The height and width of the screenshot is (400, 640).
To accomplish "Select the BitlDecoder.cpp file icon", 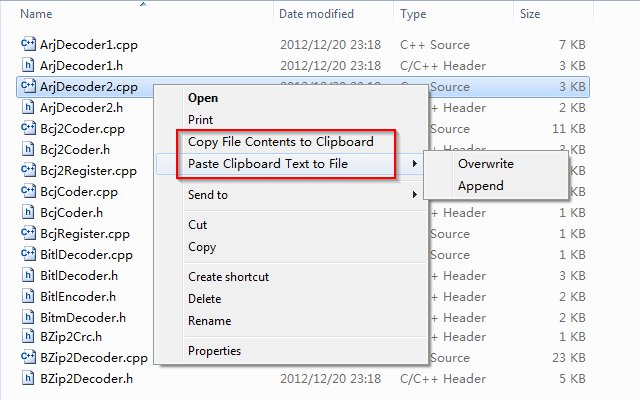I will pyautogui.click(x=28, y=254).
